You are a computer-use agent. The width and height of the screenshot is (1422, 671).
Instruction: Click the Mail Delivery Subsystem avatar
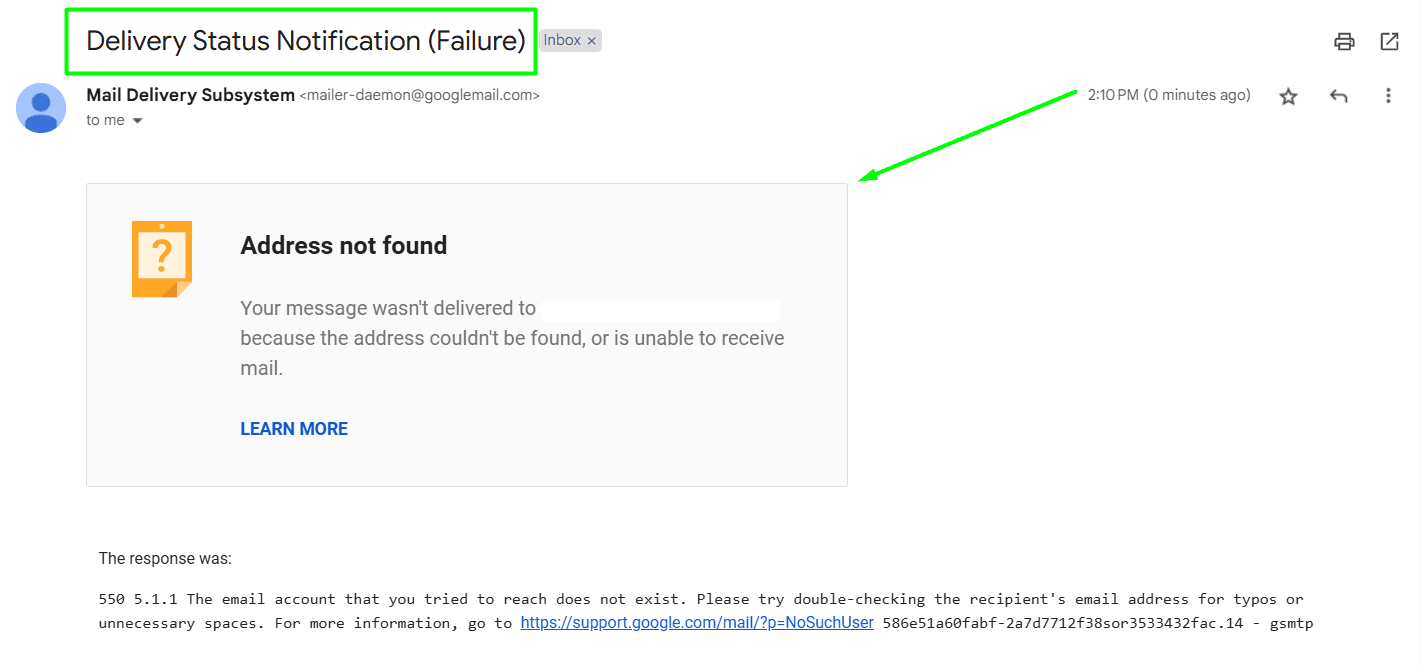coord(41,108)
